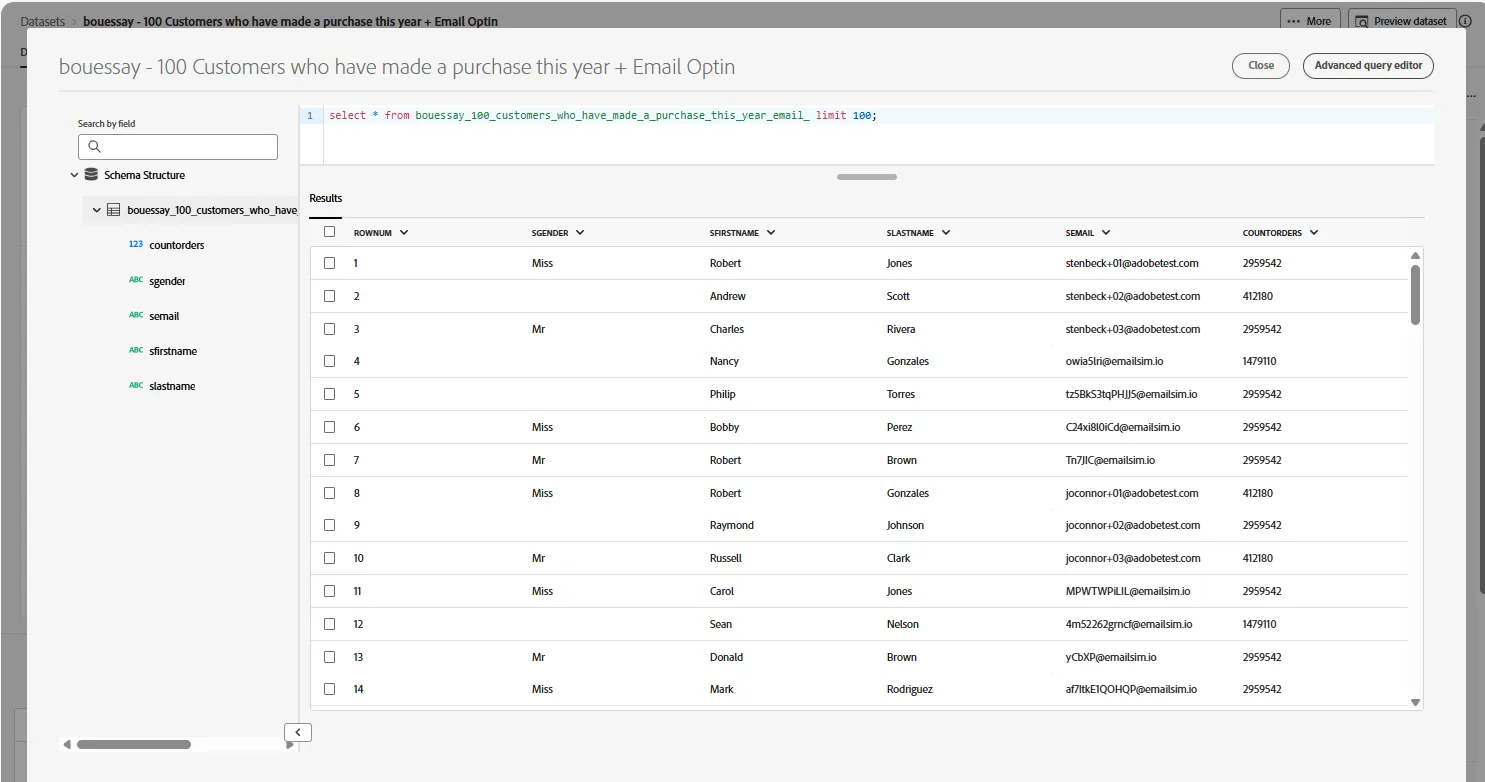Open the SEMAIL column dropdown
This screenshot has height=782, width=1485.
[1106, 233]
